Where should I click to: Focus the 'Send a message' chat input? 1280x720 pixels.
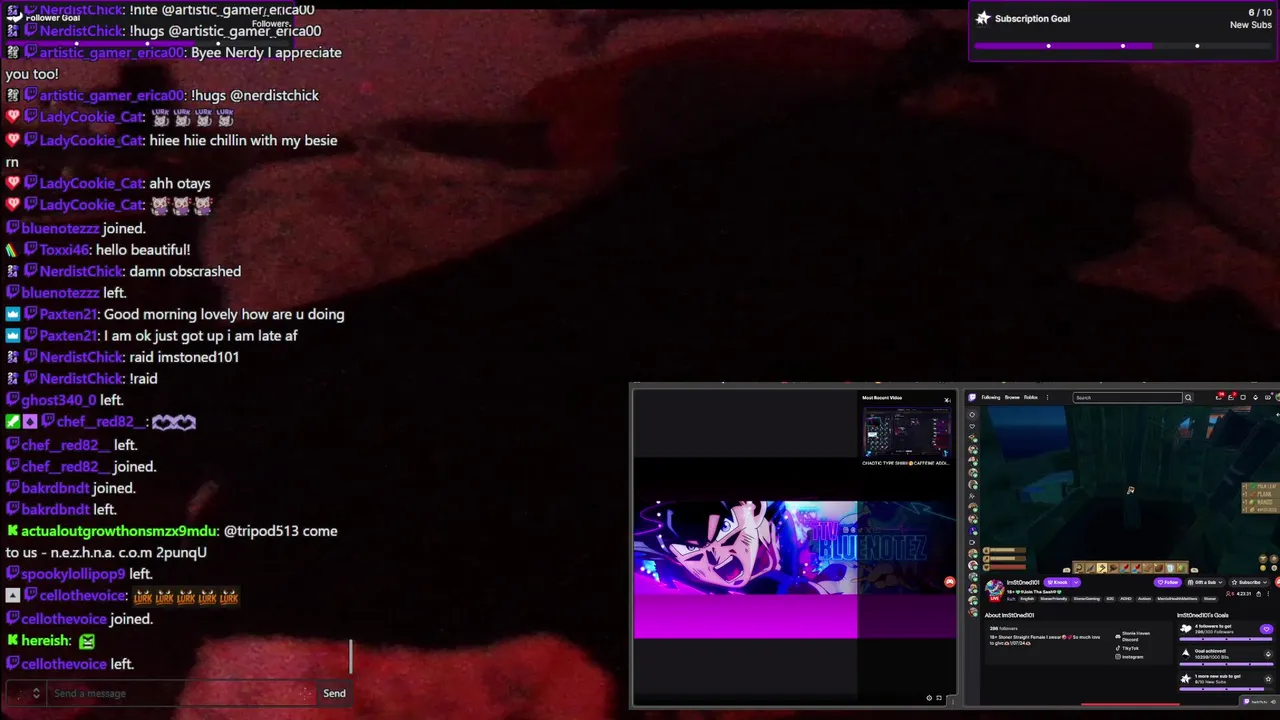click(180, 693)
